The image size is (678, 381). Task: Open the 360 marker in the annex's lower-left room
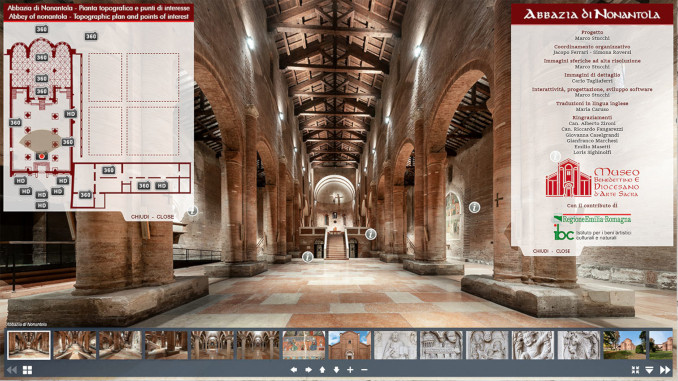[86, 195]
